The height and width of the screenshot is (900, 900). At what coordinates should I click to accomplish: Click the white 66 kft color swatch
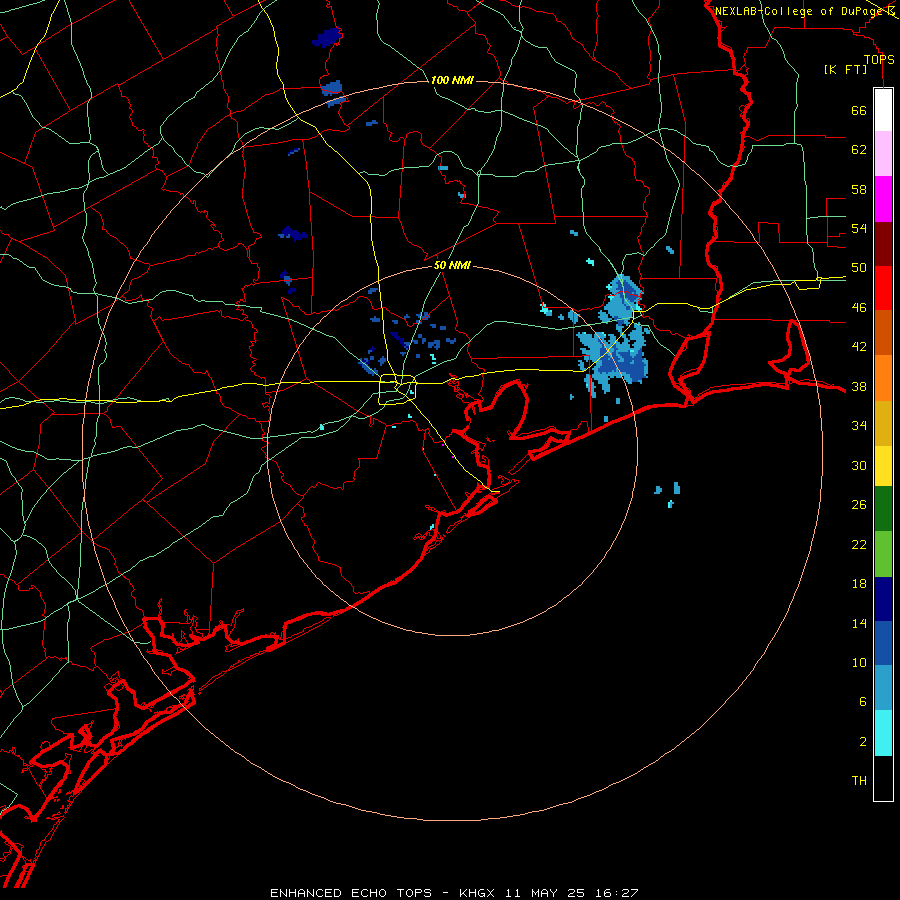(883, 110)
